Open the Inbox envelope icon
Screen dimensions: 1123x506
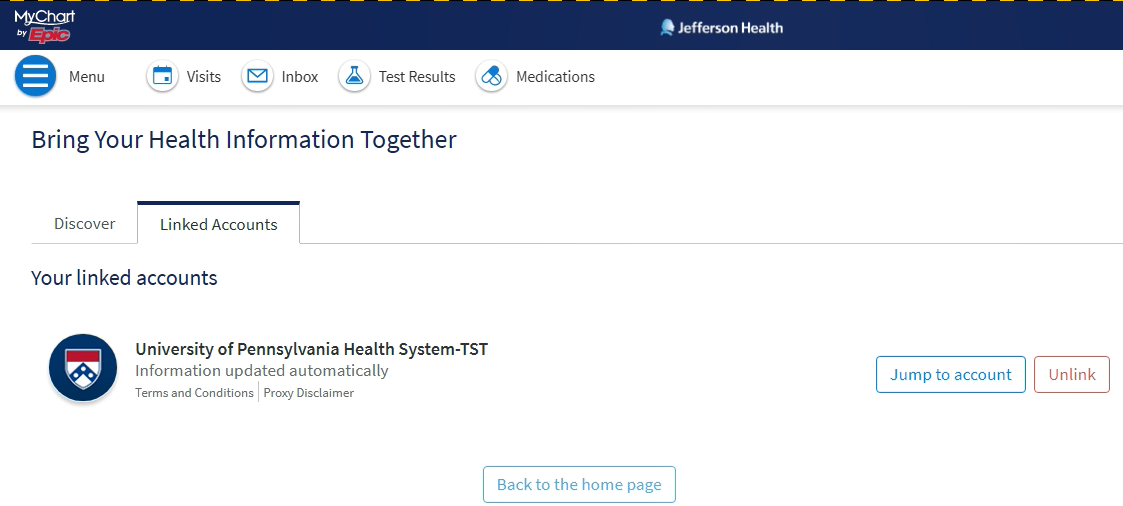point(257,77)
